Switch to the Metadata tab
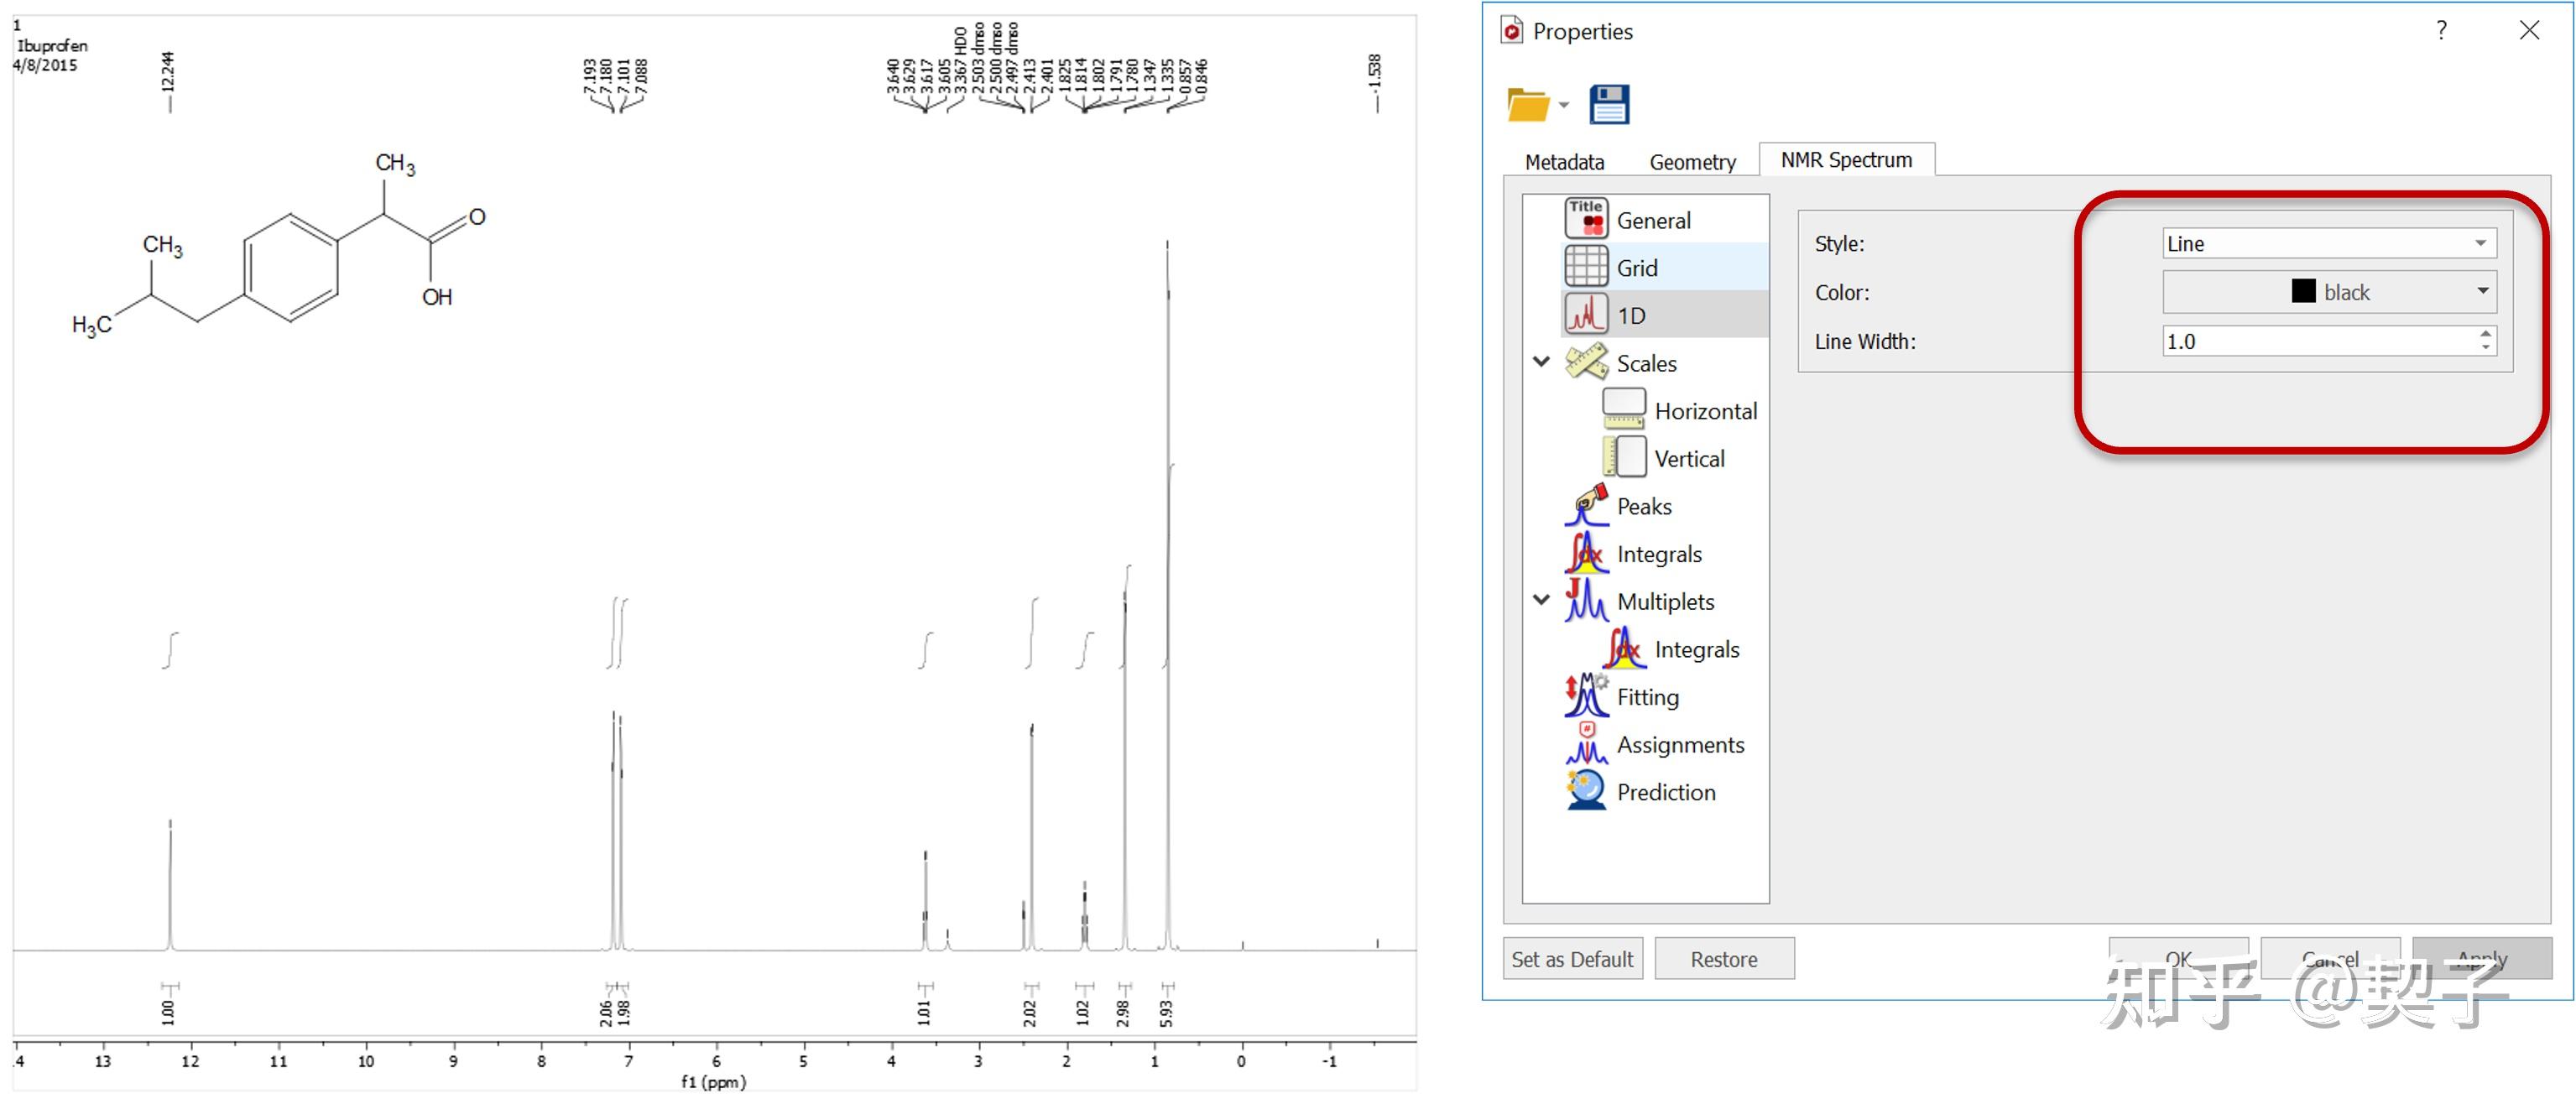The image size is (2576, 1099). (1564, 162)
